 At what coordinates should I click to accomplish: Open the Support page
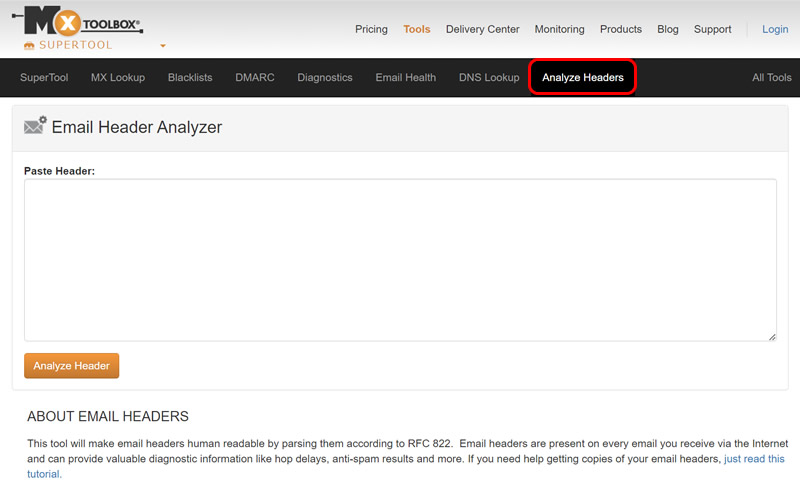pos(712,29)
